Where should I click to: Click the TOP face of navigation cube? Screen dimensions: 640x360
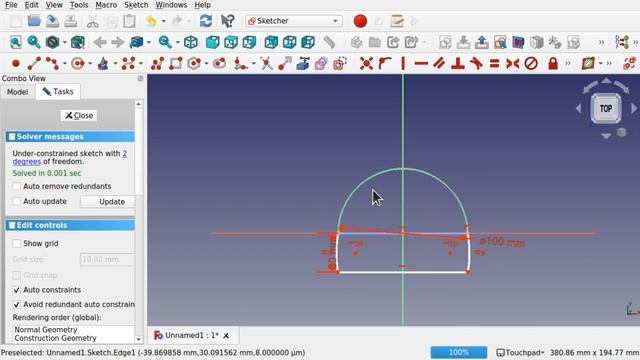[606, 109]
